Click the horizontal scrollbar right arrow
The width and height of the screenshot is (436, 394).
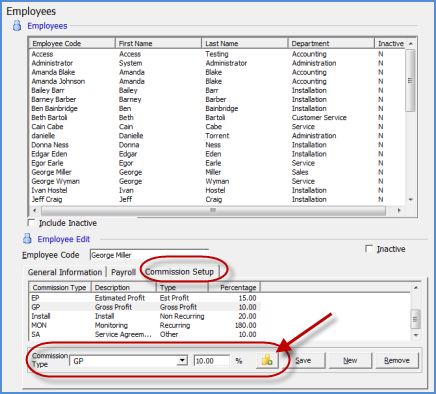(x=399, y=210)
